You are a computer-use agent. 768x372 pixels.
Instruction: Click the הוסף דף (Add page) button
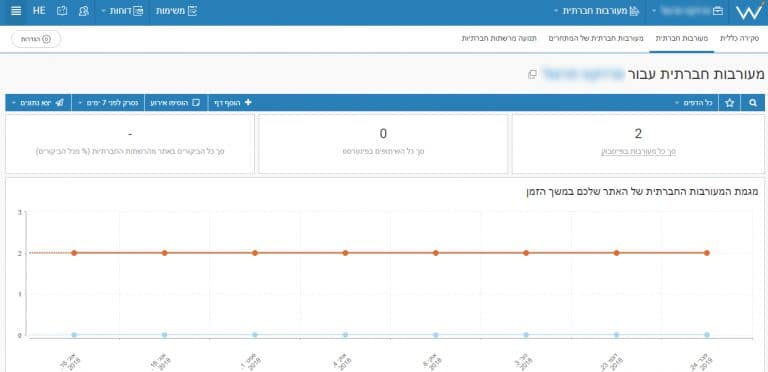pos(233,103)
